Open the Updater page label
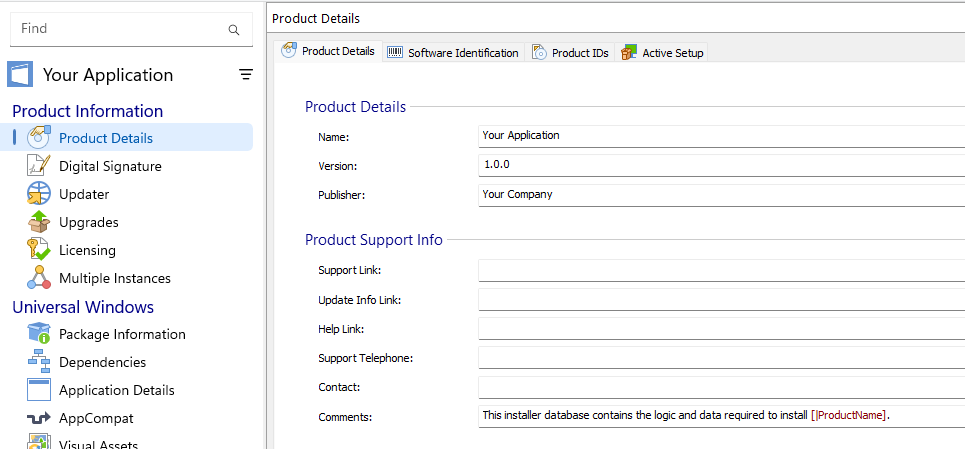Screen dimensions: 965x449 (x=84, y=194)
